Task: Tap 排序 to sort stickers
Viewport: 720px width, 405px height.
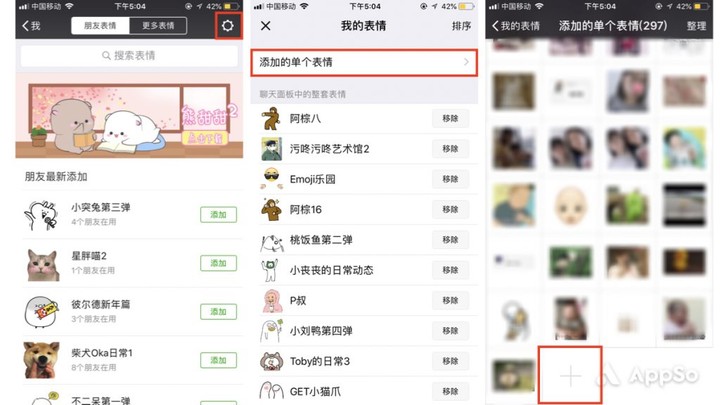Action: (x=461, y=26)
